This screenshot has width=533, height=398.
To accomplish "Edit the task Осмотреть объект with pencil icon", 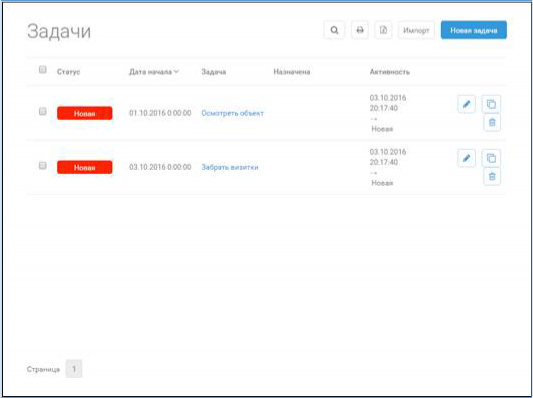I will click(466, 104).
